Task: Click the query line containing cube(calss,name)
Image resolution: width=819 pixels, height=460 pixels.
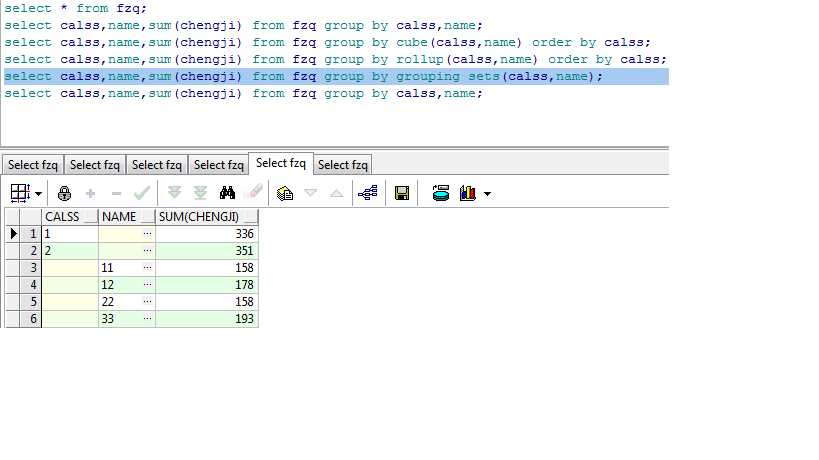Action: 327,42
